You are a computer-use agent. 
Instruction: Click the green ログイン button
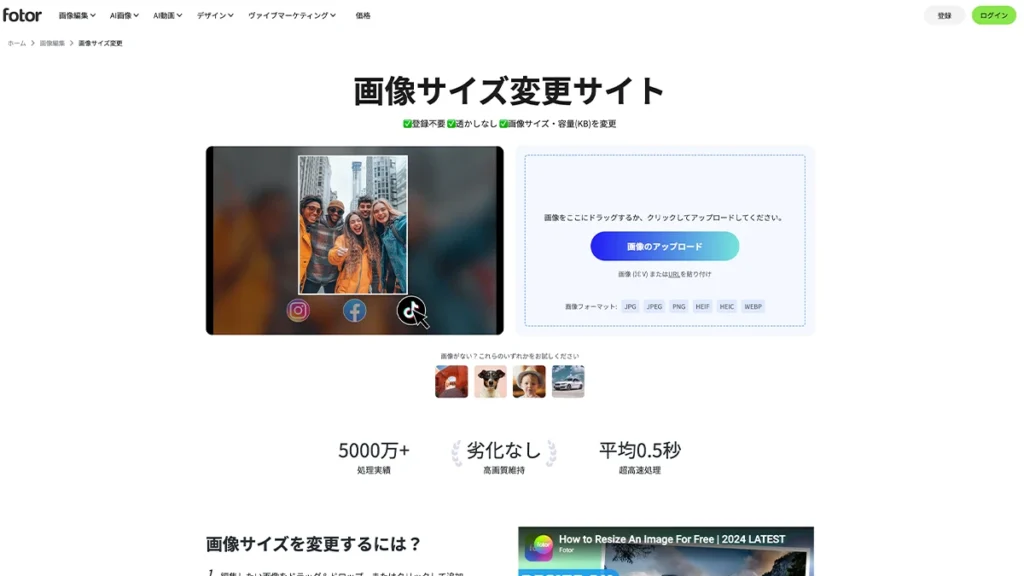993,16
